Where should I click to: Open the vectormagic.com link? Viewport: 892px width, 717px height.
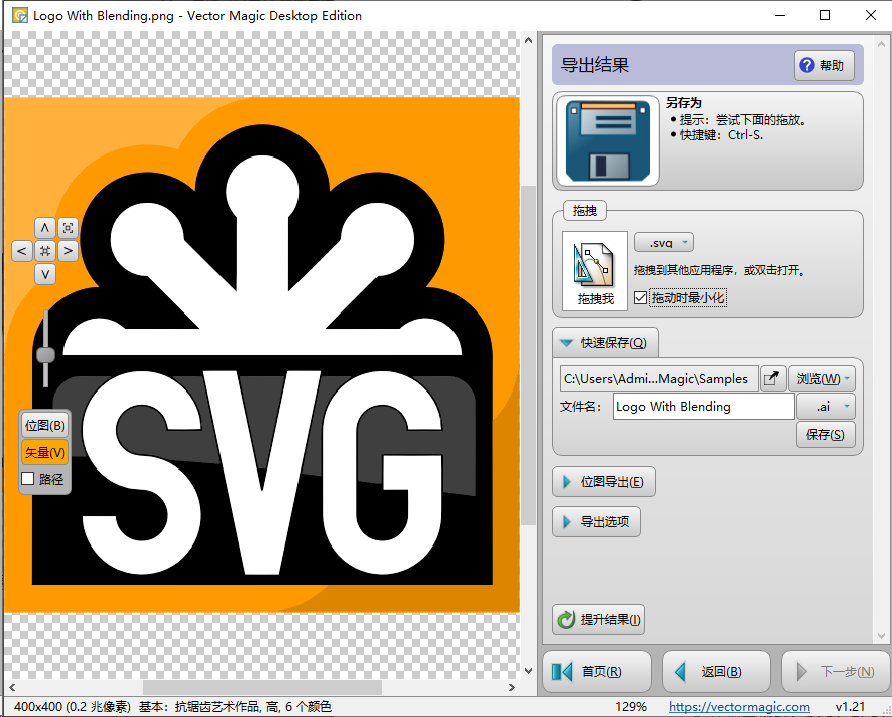(x=739, y=707)
